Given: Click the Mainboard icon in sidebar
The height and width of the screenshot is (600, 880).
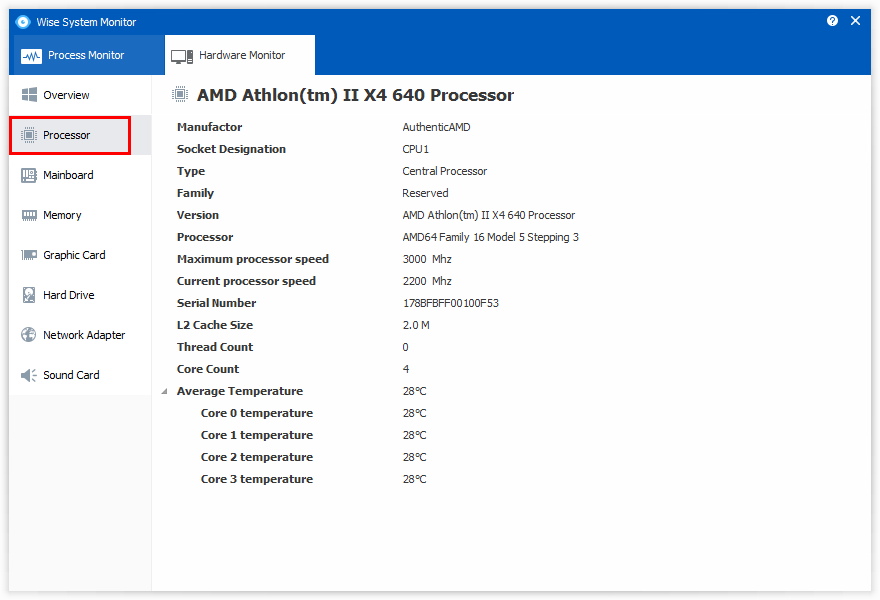Looking at the screenshot, I should [x=29, y=175].
